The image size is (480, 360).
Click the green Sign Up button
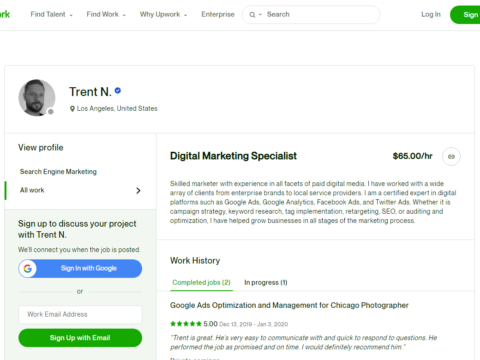[x=465, y=15]
